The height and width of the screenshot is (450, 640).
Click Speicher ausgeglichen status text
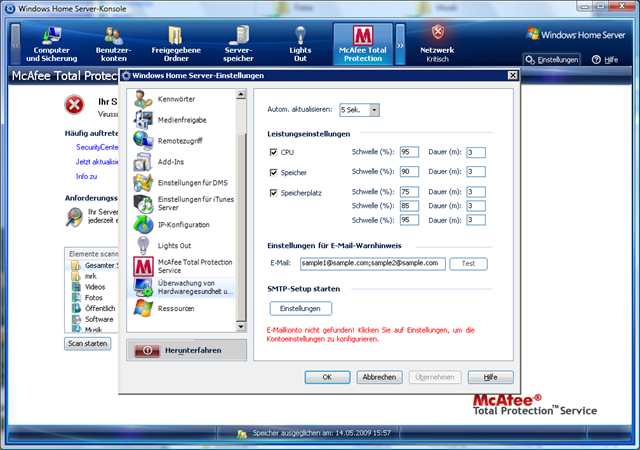321,433
